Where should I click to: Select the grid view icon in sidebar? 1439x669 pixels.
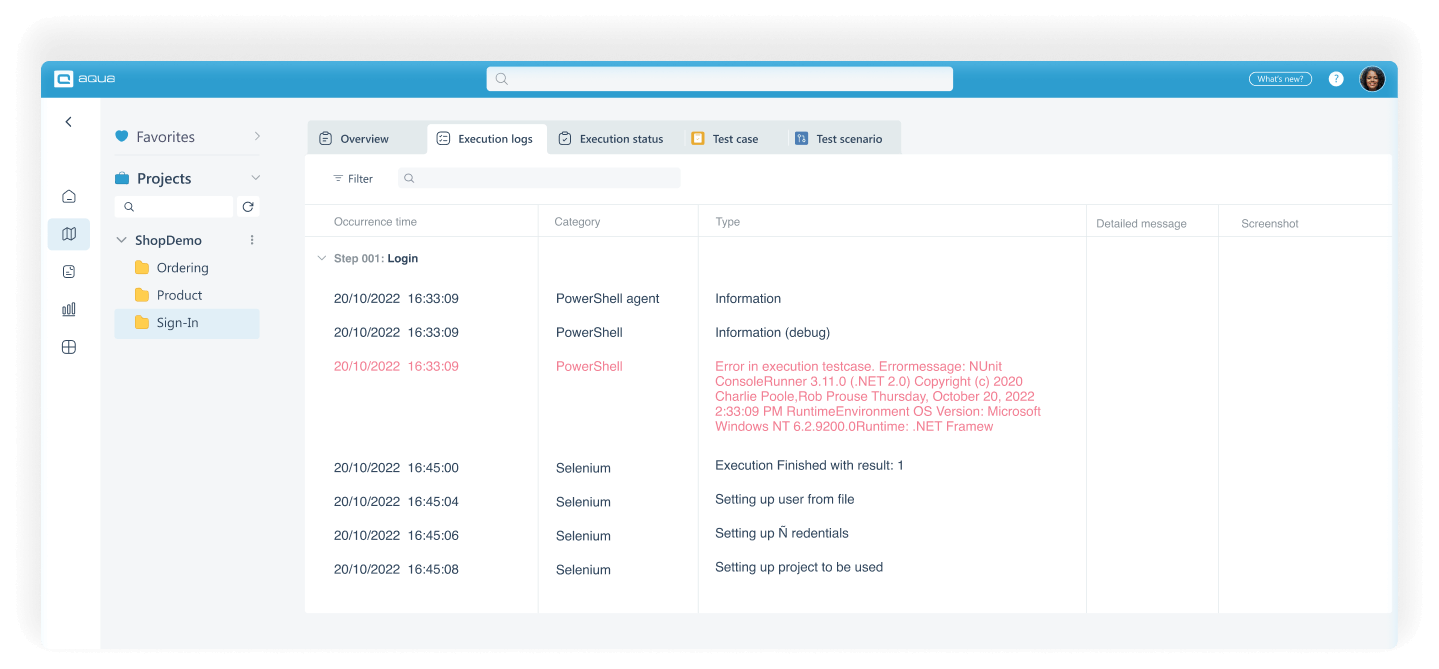coord(68,347)
